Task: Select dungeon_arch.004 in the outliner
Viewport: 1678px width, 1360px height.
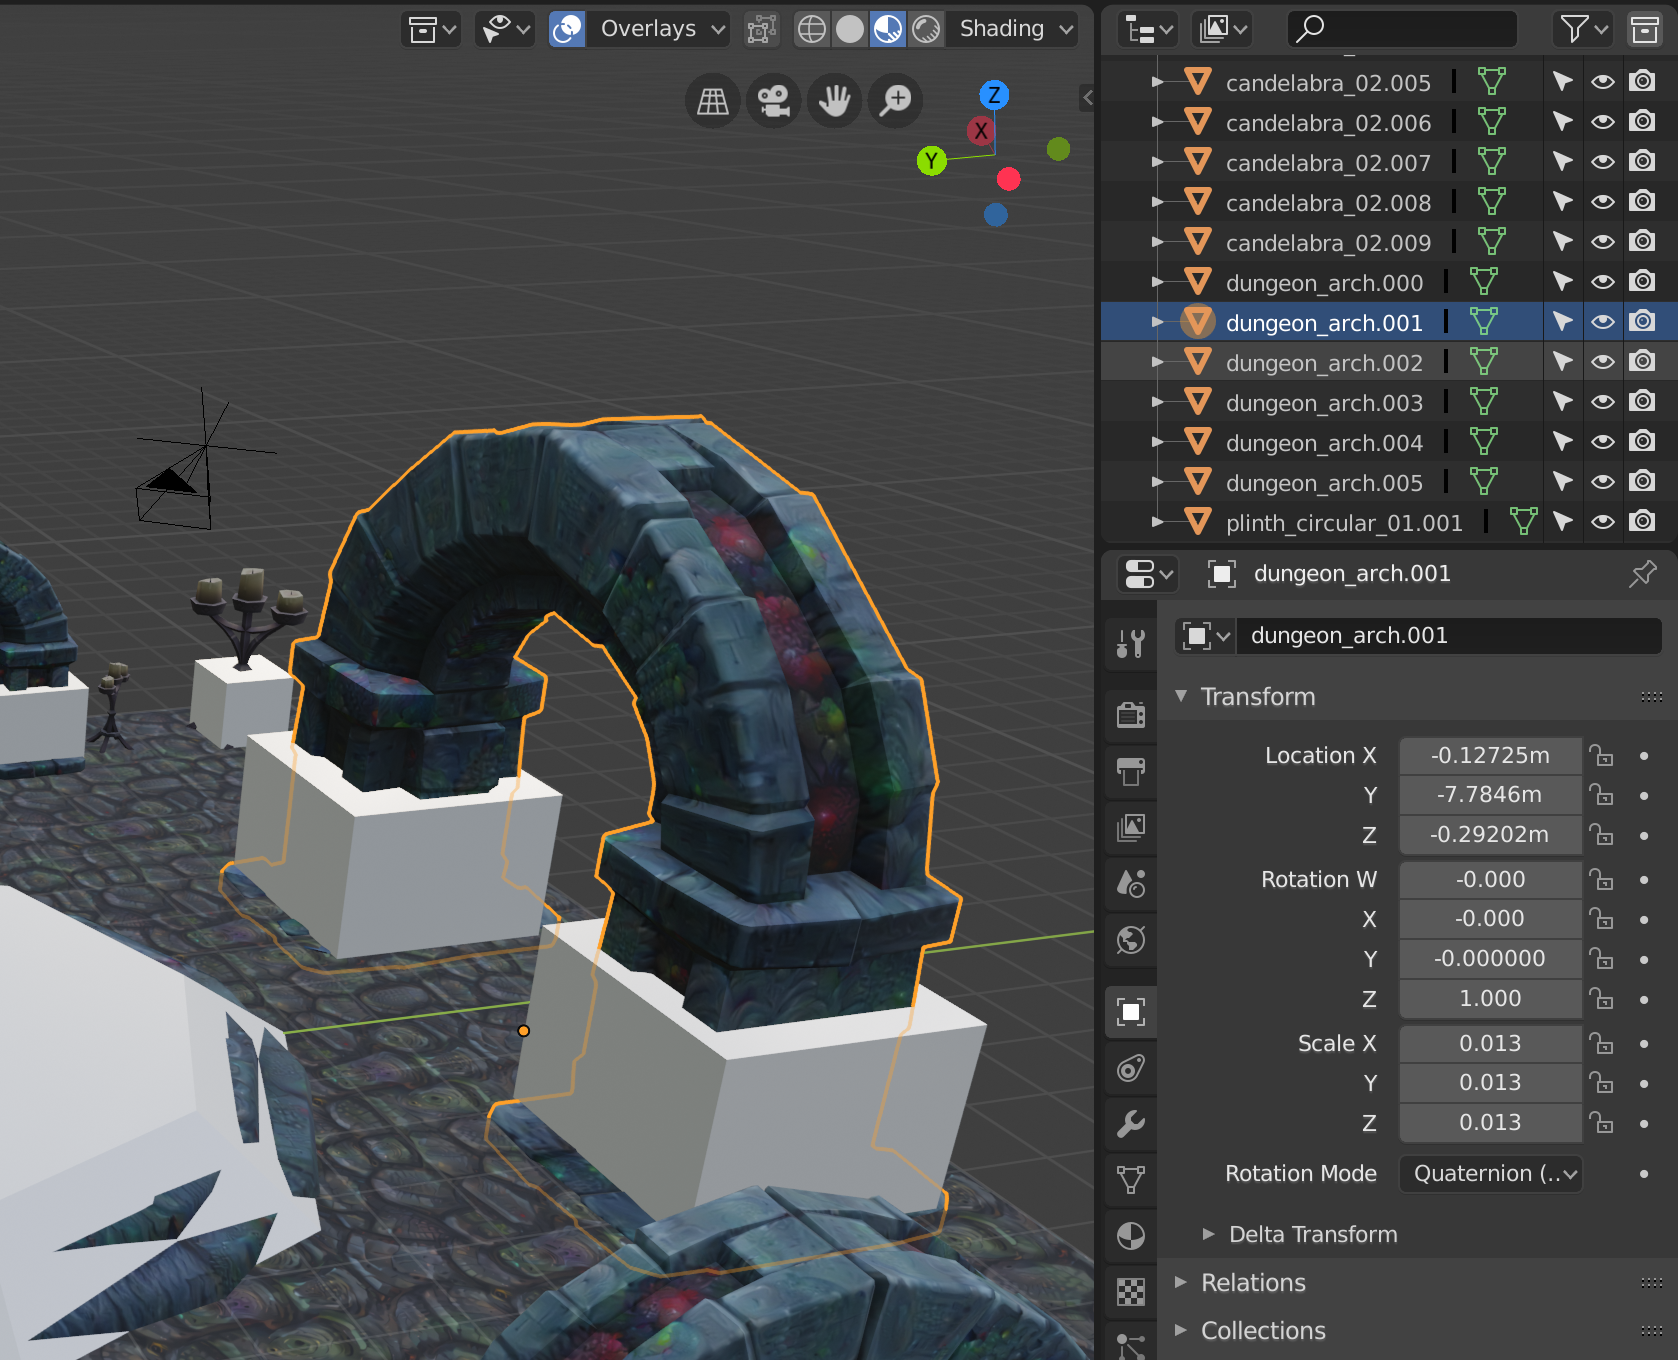Action: (x=1324, y=441)
